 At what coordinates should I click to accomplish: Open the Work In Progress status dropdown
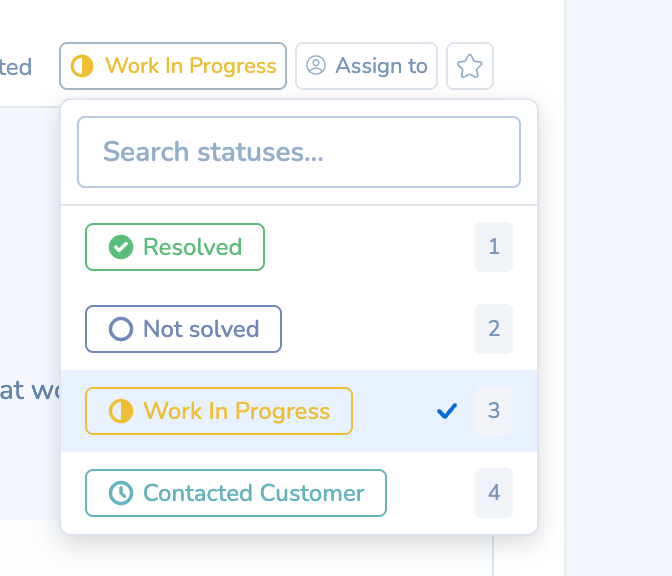click(173, 66)
